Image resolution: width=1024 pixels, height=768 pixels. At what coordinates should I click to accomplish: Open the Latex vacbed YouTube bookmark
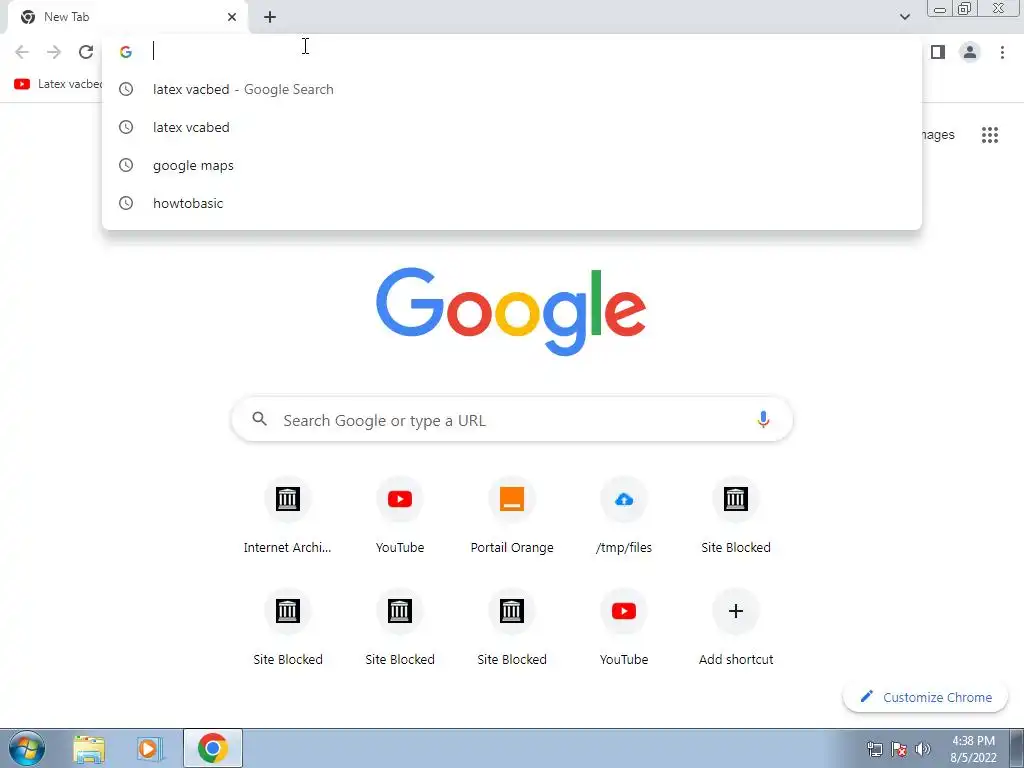[x=57, y=84]
